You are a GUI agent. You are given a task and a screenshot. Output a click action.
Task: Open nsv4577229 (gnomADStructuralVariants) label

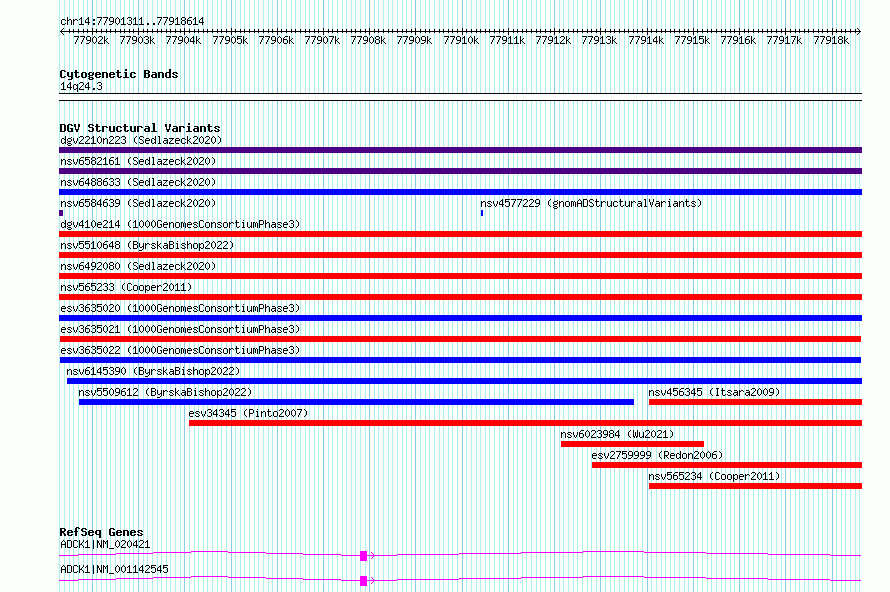591,203
